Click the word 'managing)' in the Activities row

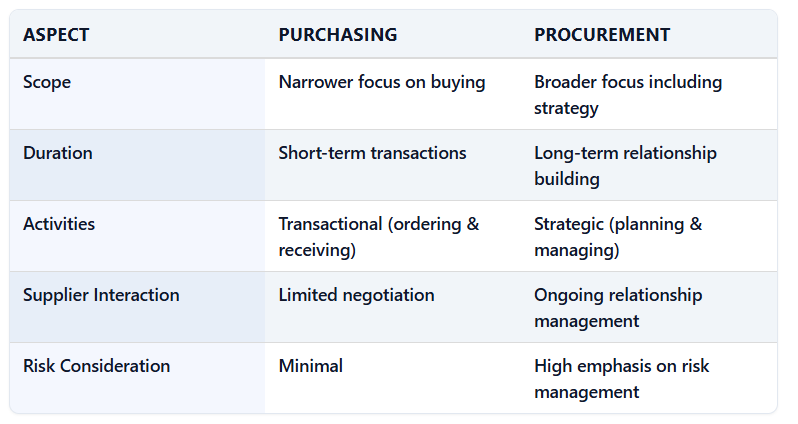(576, 250)
